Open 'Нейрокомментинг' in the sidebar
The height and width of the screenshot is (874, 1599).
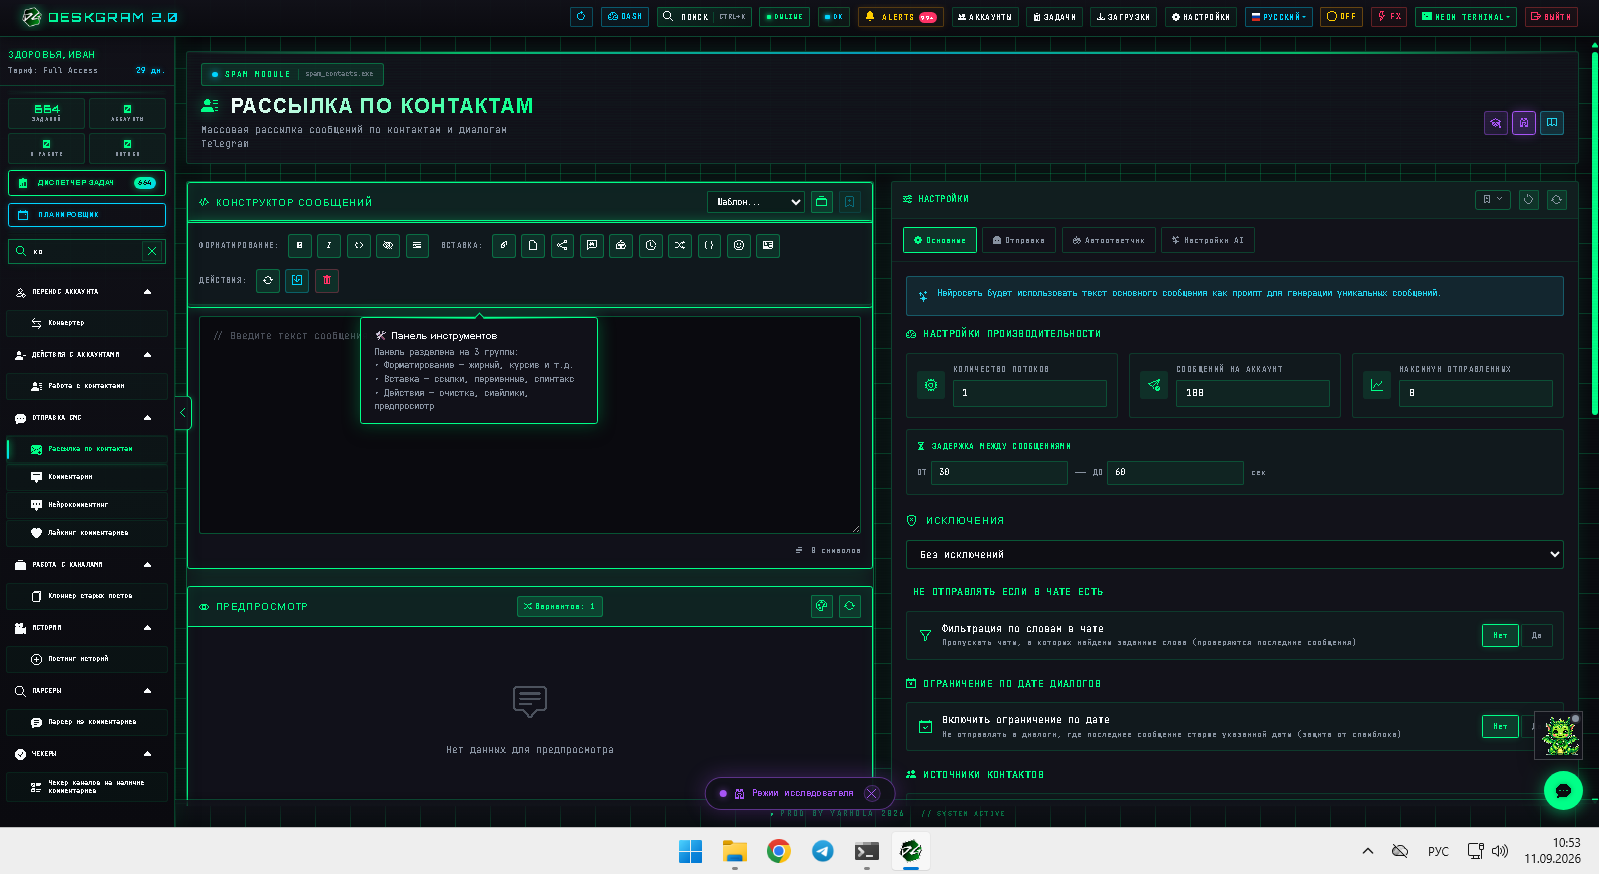point(87,505)
